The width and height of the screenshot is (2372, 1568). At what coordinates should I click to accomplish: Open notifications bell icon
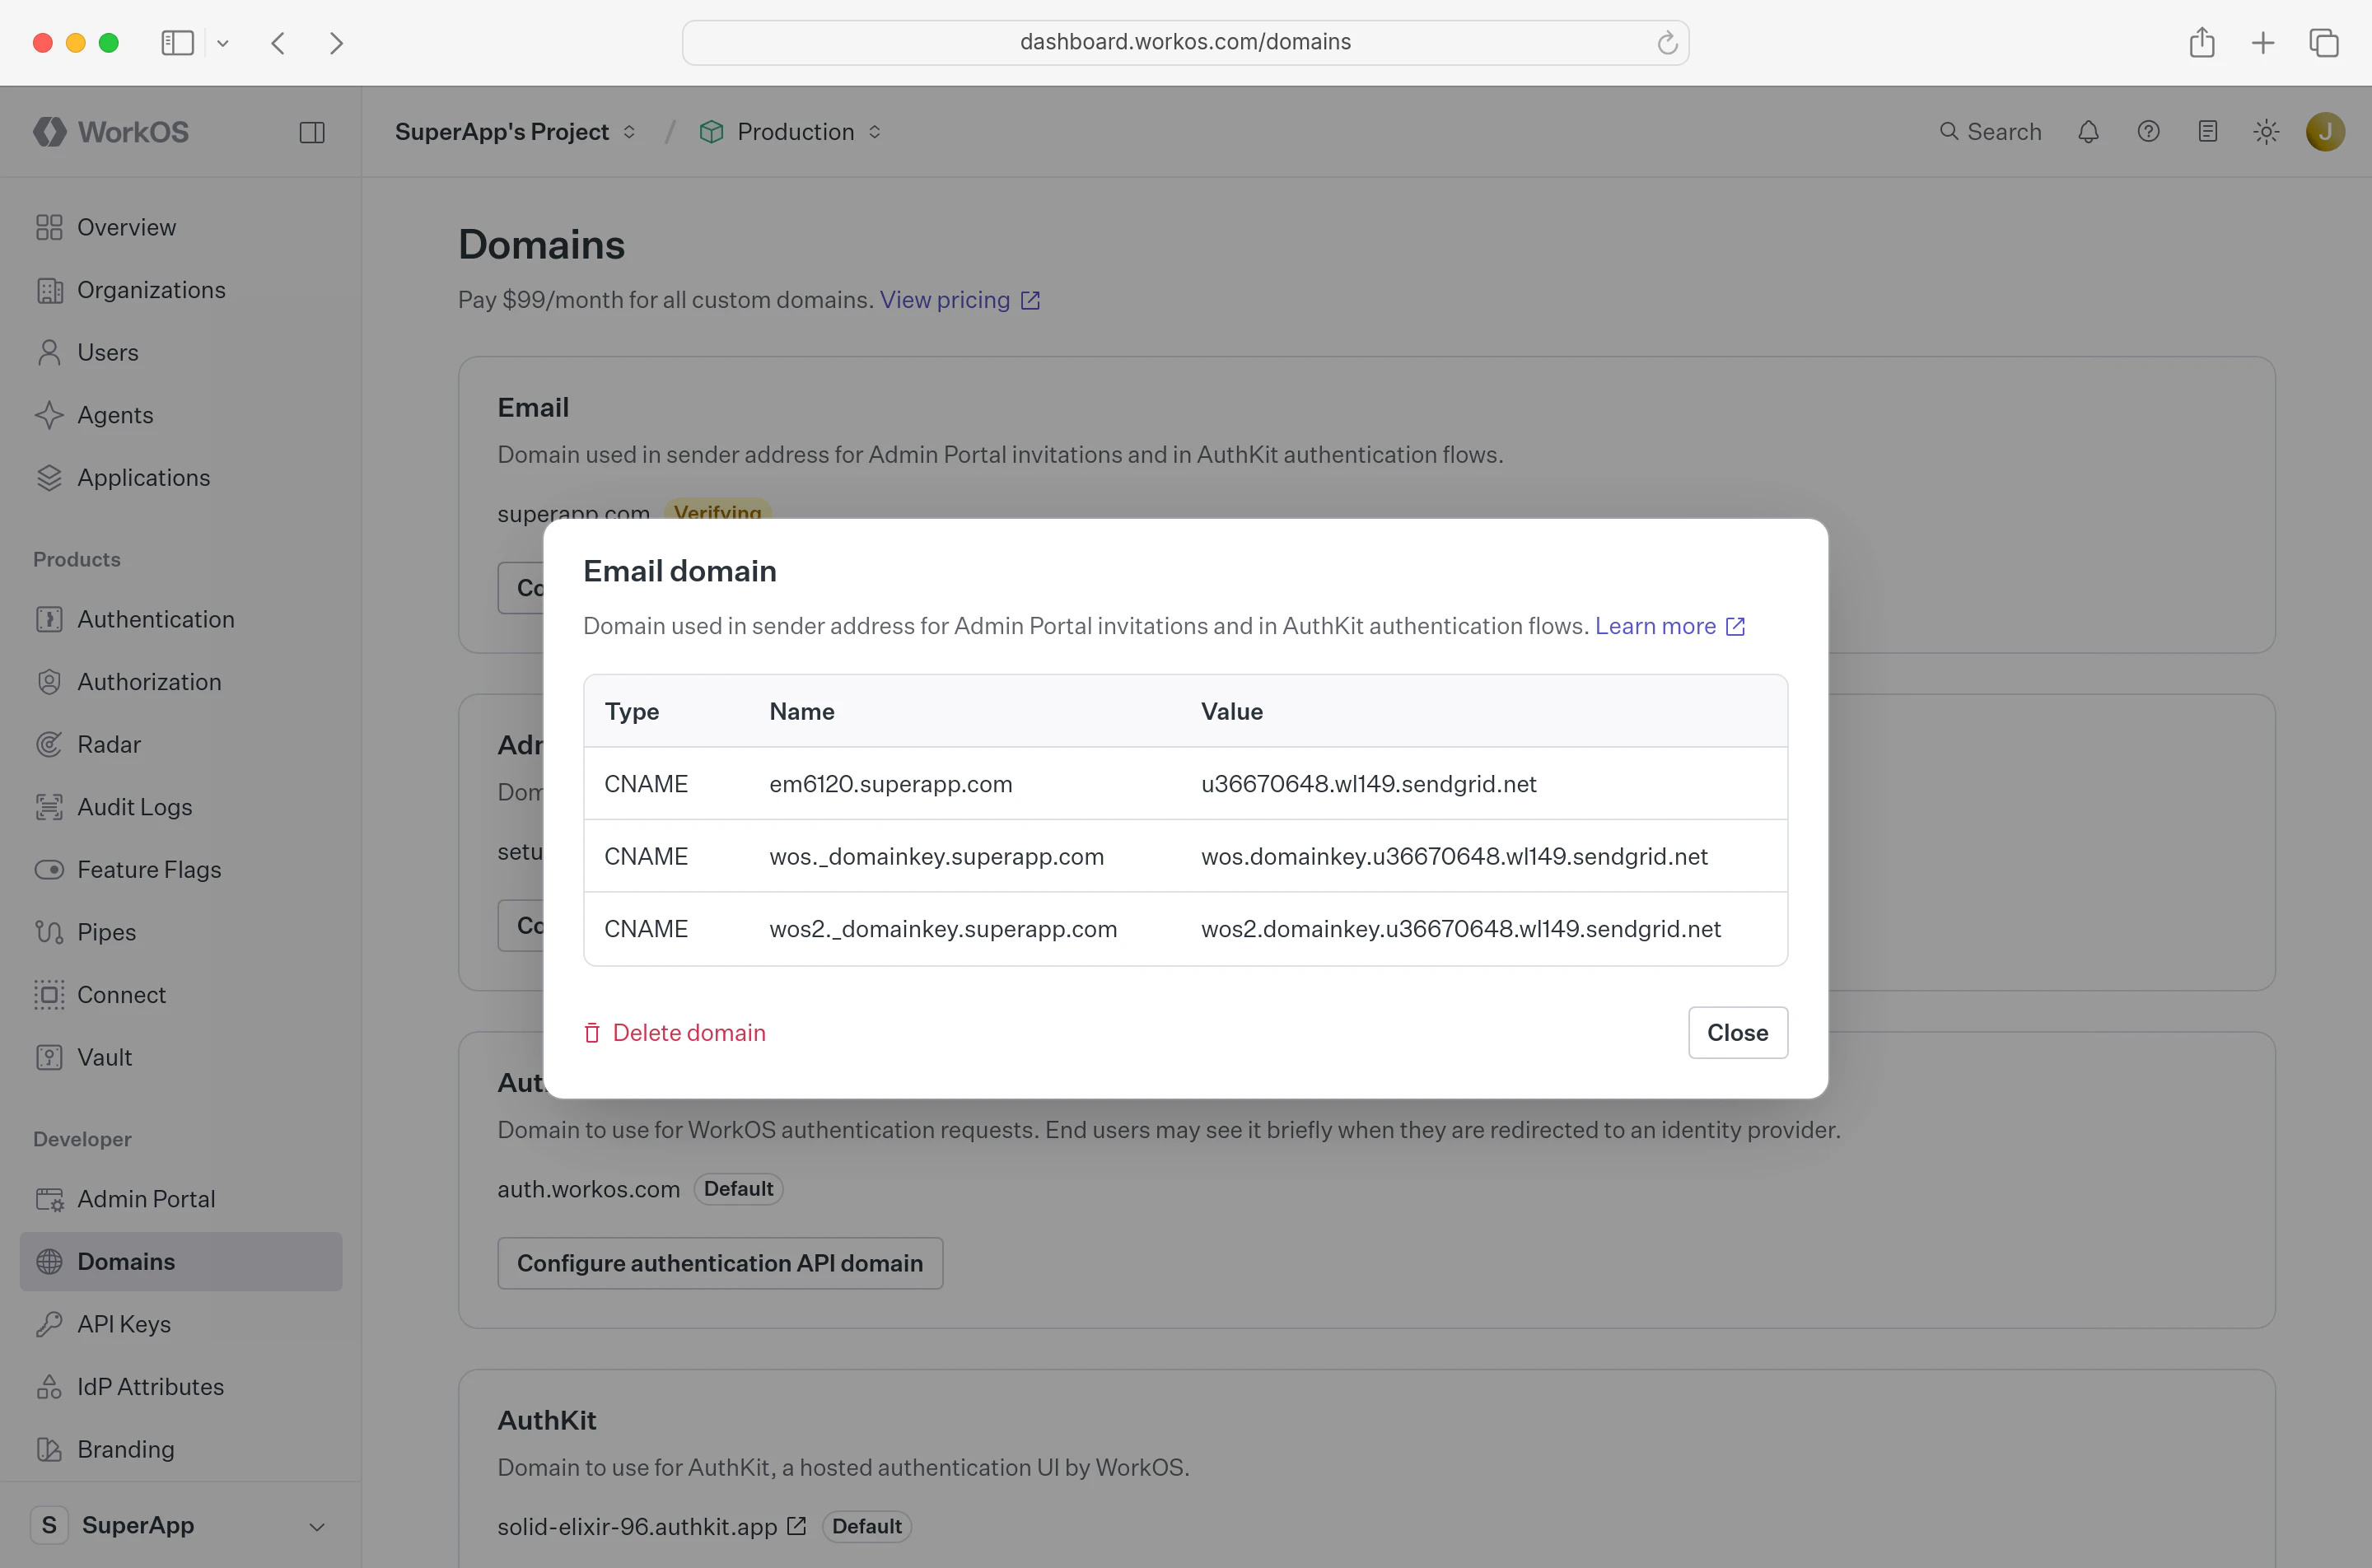pyautogui.click(x=2088, y=132)
